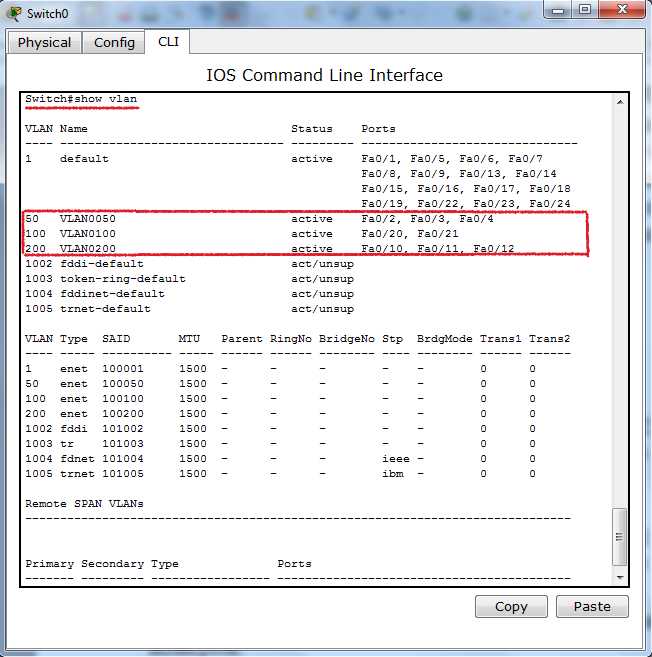652x657 pixels.
Task: Click the 'Remote SPAN VLANs' line
Action: point(84,504)
